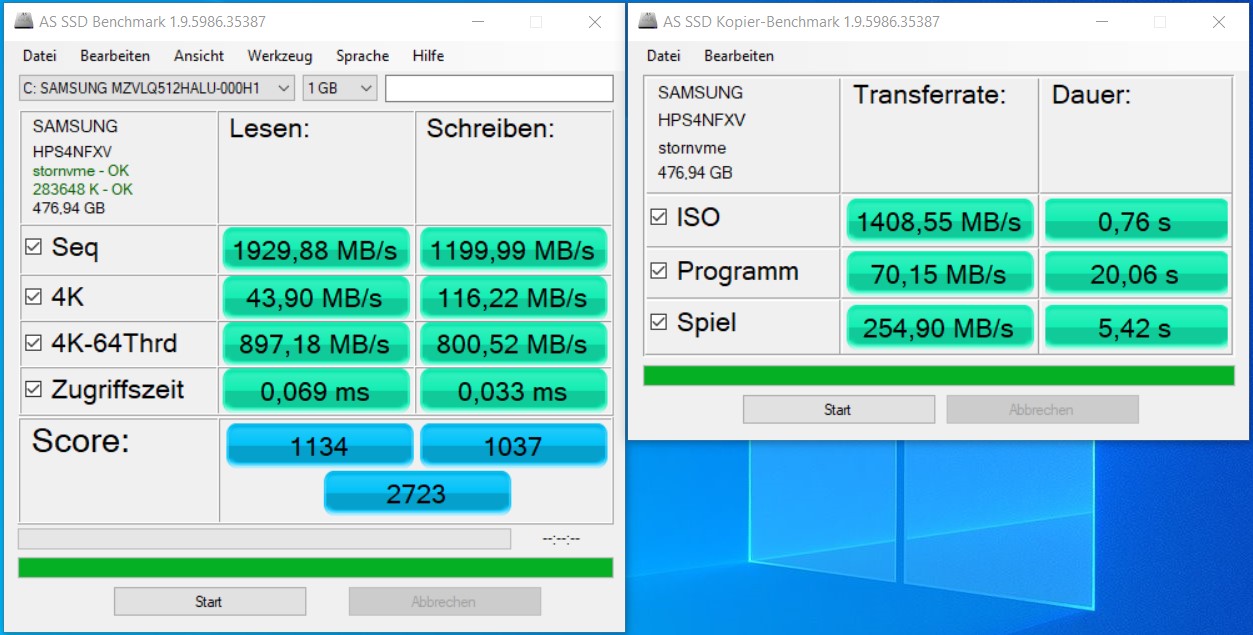The image size is (1253, 635).
Task: Click the Schreiben: column header
Action: (491, 129)
